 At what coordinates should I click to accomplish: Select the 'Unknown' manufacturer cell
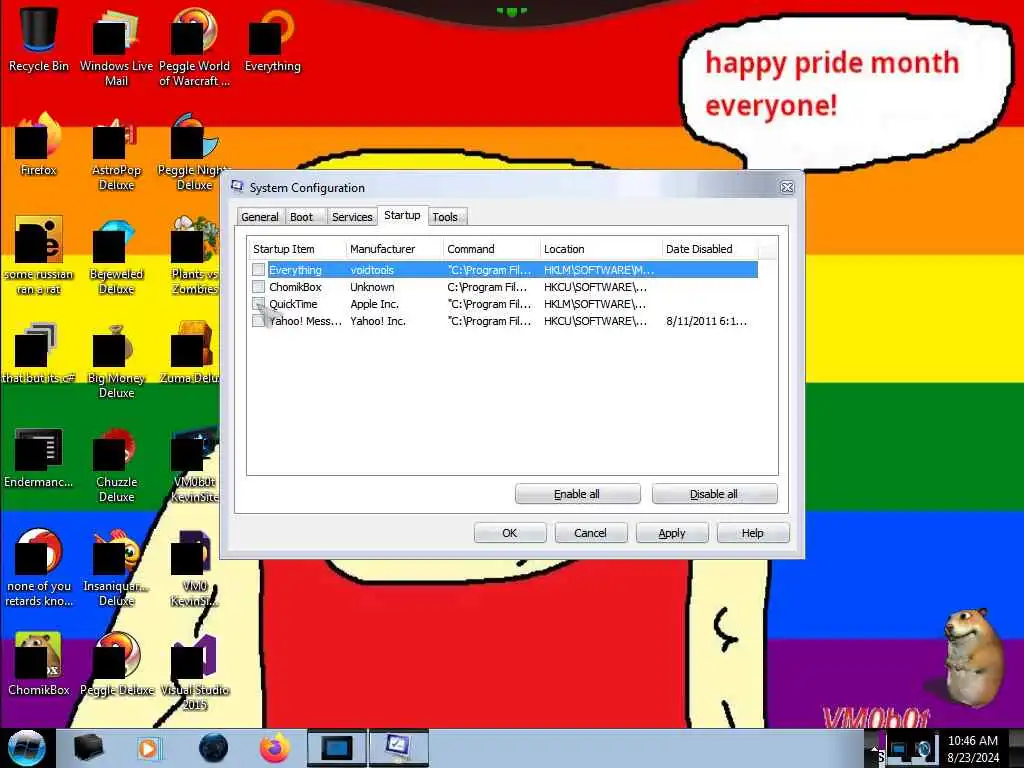pyautogui.click(x=372, y=287)
